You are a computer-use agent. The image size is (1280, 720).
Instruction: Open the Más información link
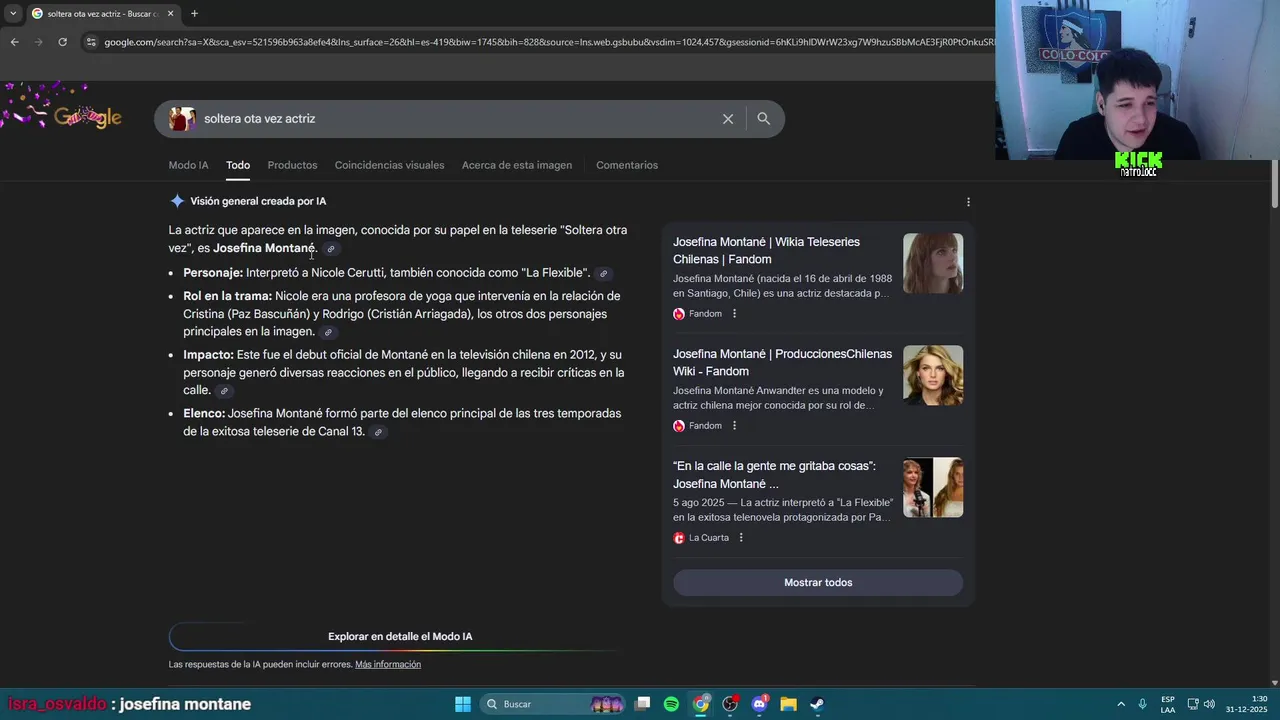coord(388,665)
